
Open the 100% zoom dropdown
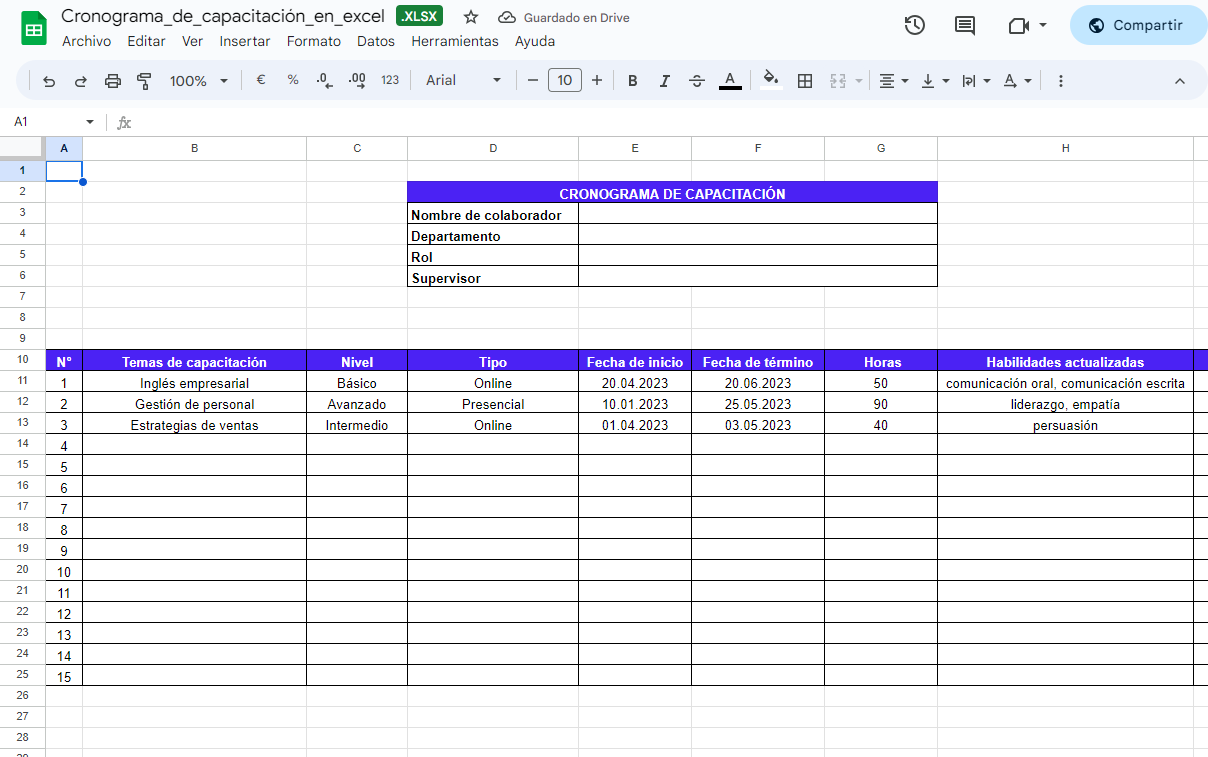click(x=198, y=81)
